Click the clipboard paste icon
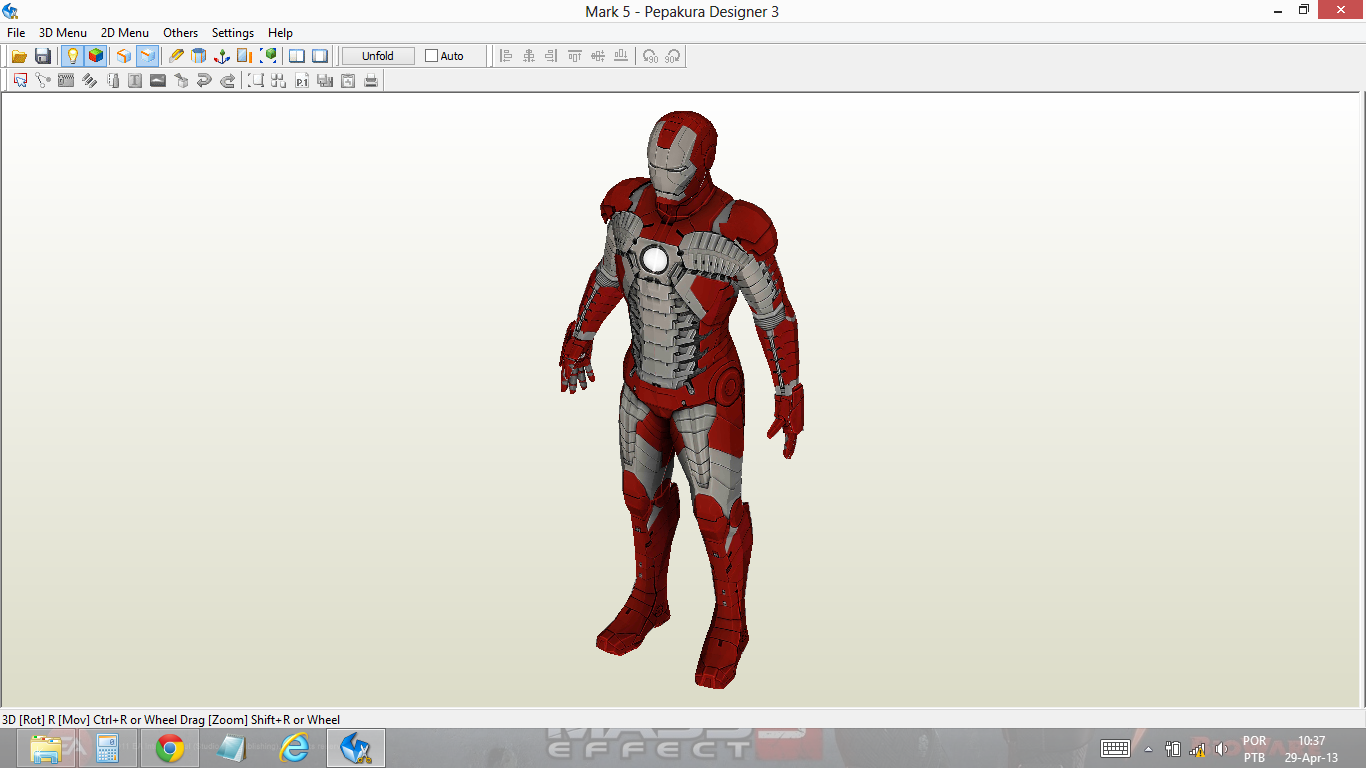Screen dimensions: 1366x768 [x=348, y=81]
